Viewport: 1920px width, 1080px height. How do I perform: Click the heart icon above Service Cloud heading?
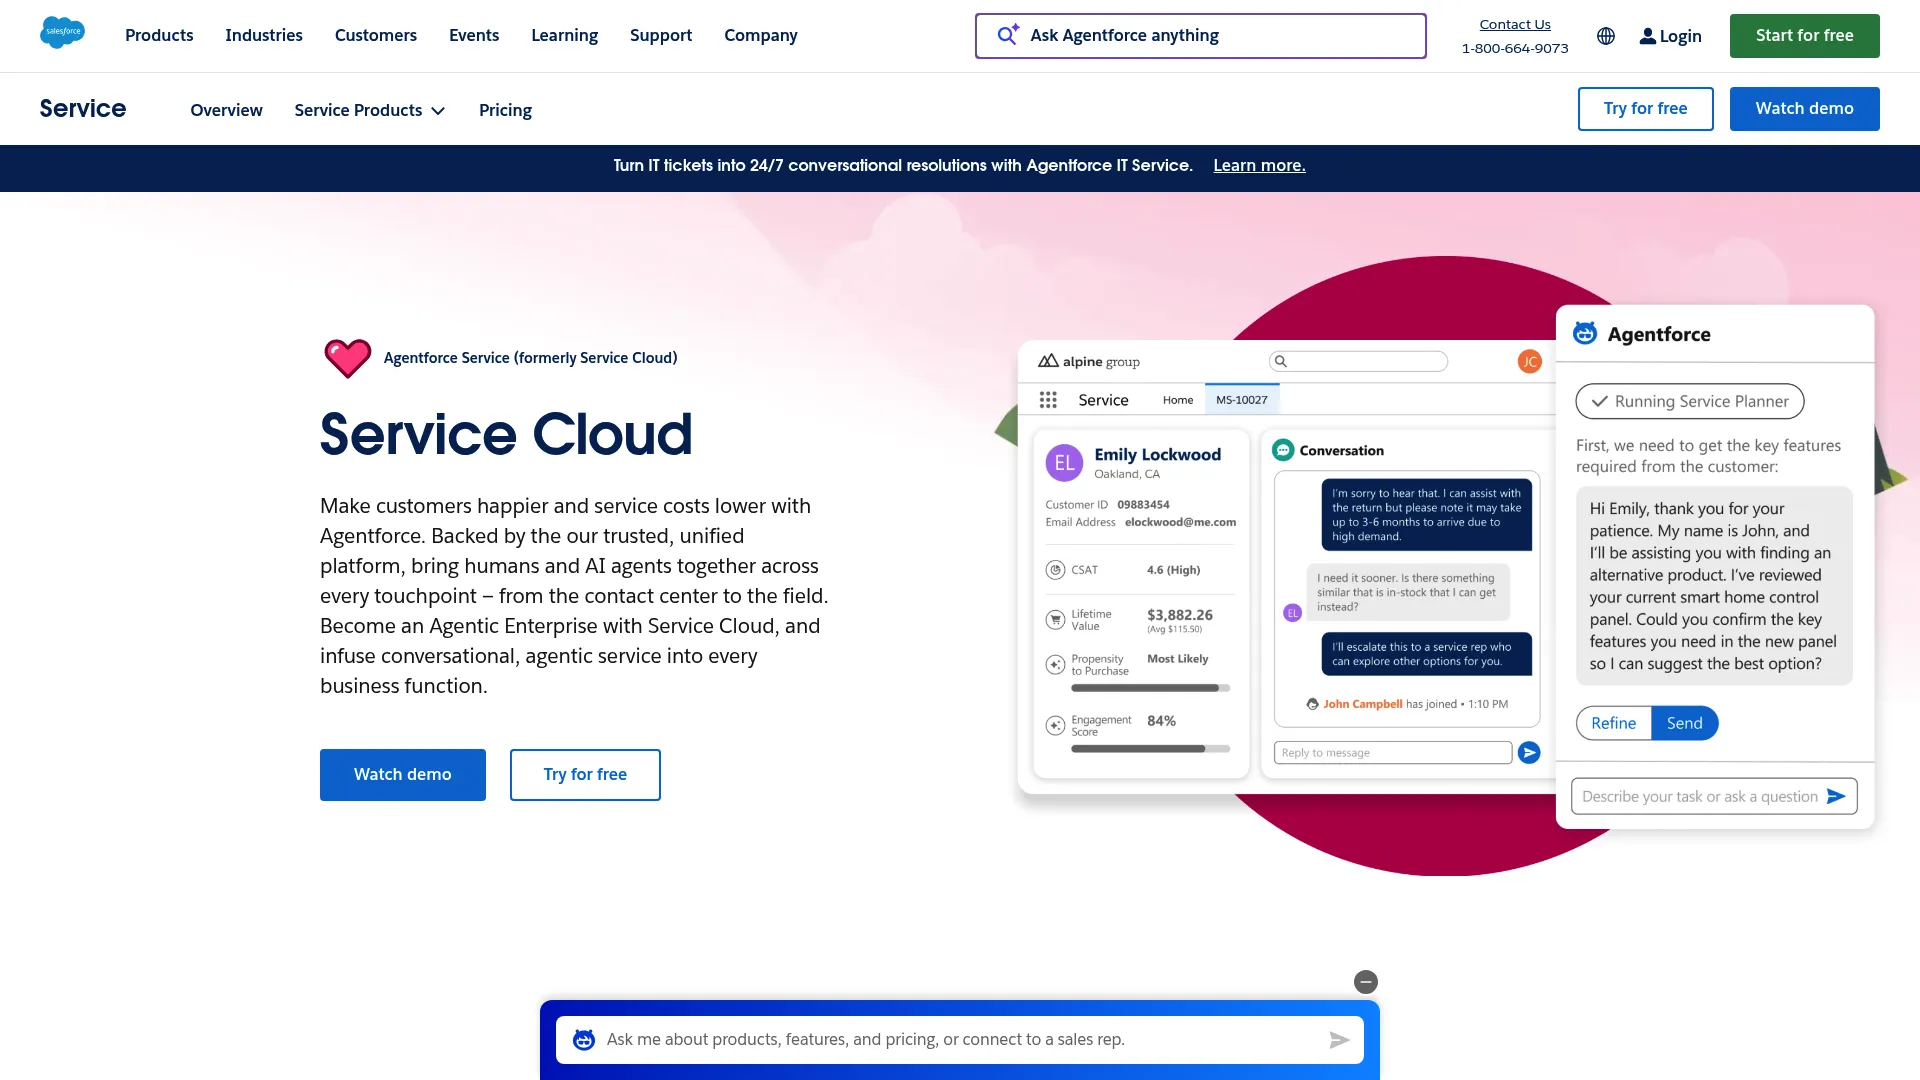[348, 357]
